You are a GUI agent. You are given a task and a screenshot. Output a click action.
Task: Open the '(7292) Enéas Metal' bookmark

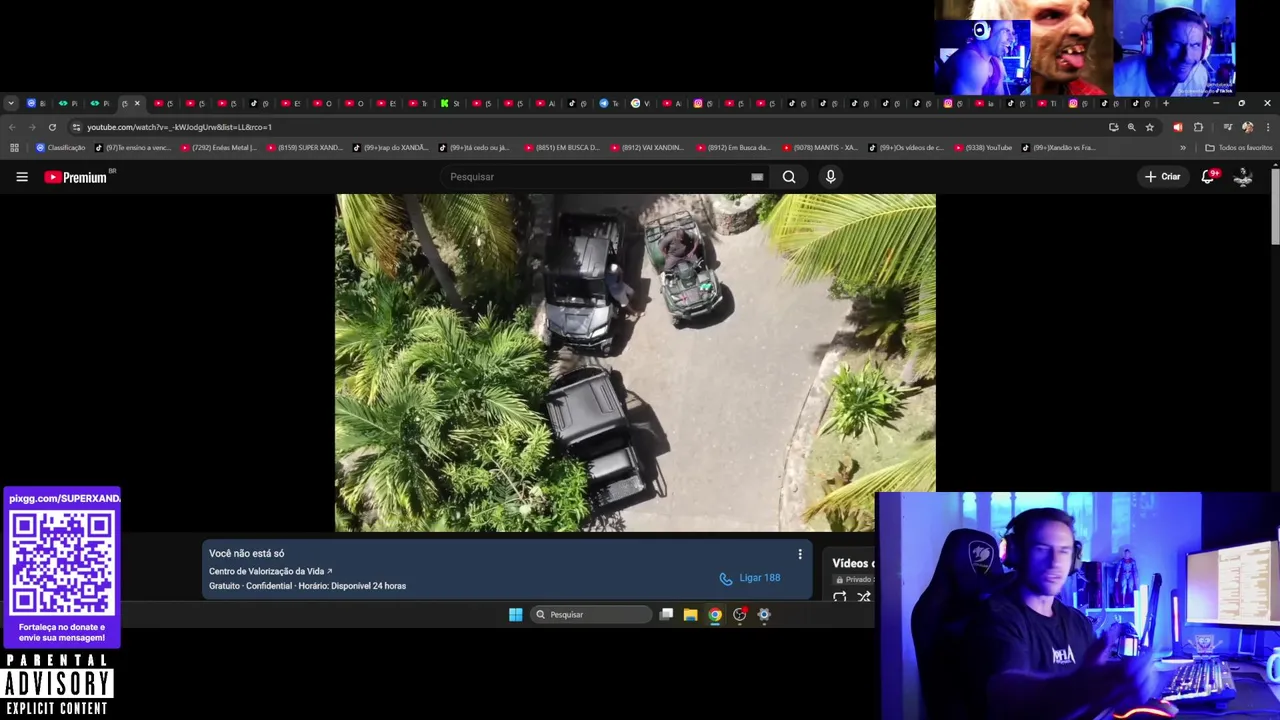click(219, 148)
